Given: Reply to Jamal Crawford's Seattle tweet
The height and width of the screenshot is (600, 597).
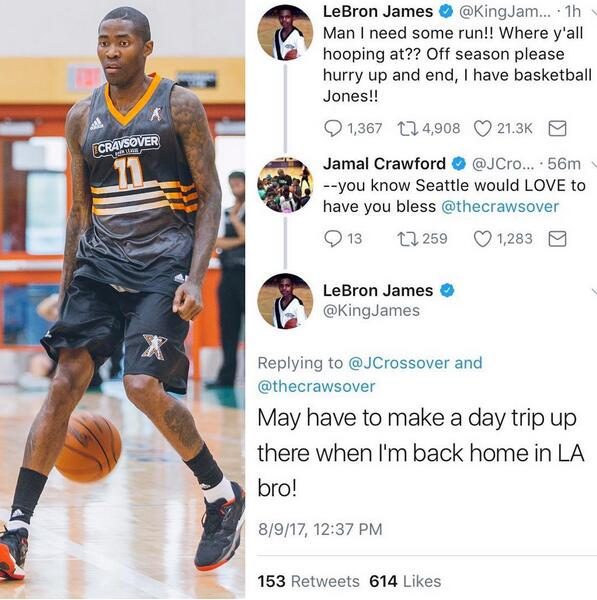Looking at the screenshot, I should [333, 238].
